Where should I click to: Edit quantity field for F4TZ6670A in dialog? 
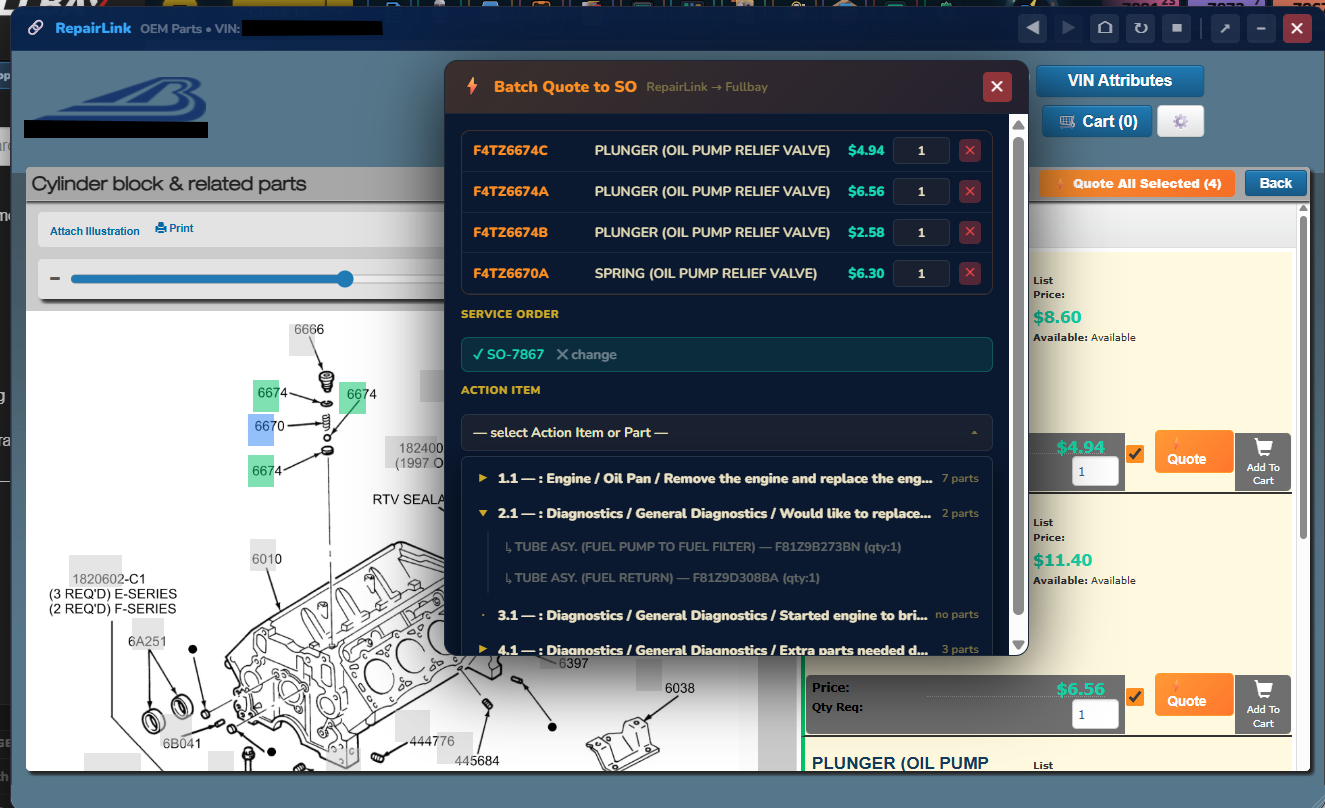(x=921, y=273)
